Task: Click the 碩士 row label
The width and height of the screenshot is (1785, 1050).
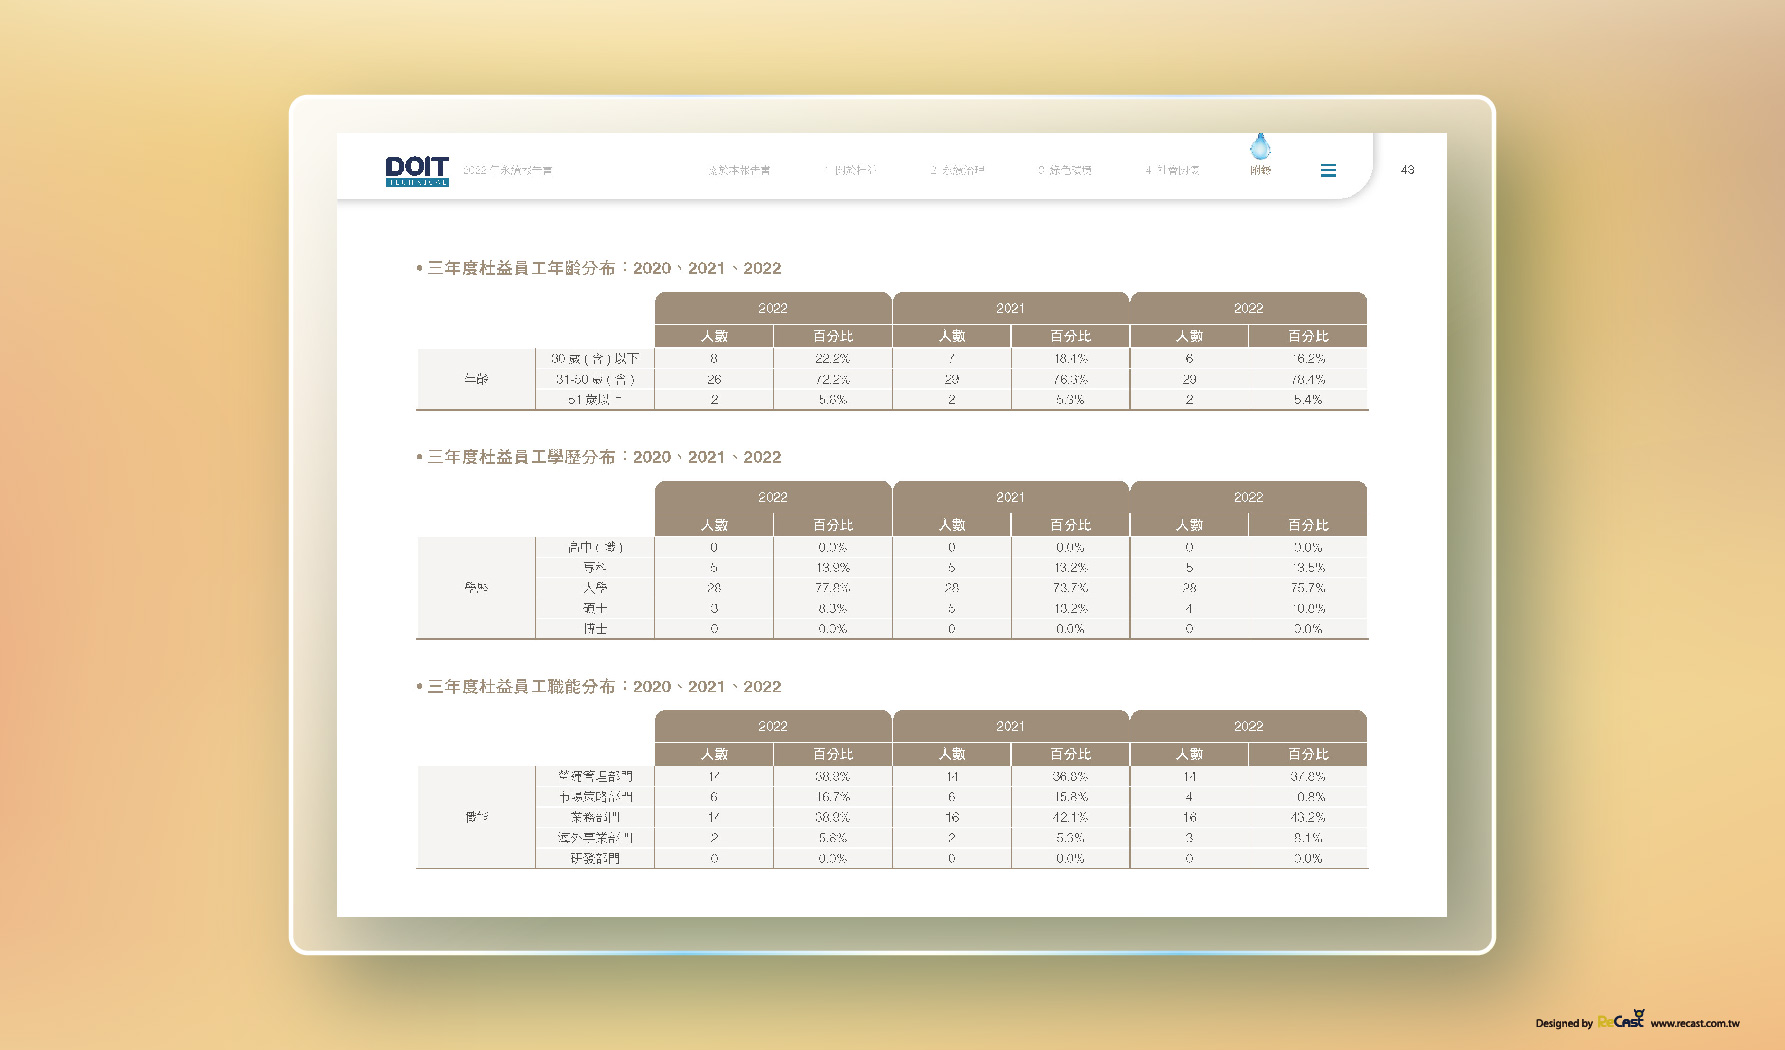Action: [595, 608]
